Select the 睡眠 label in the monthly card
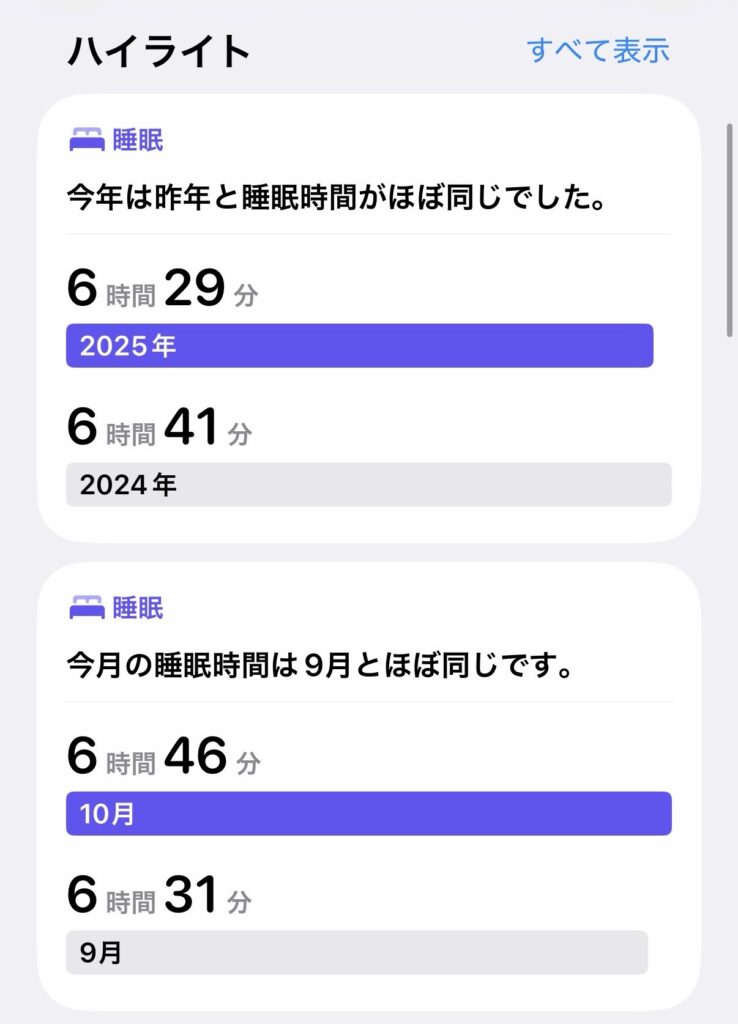Image resolution: width=738 pixels, height=1024 pixels. [x=138, y=608]
